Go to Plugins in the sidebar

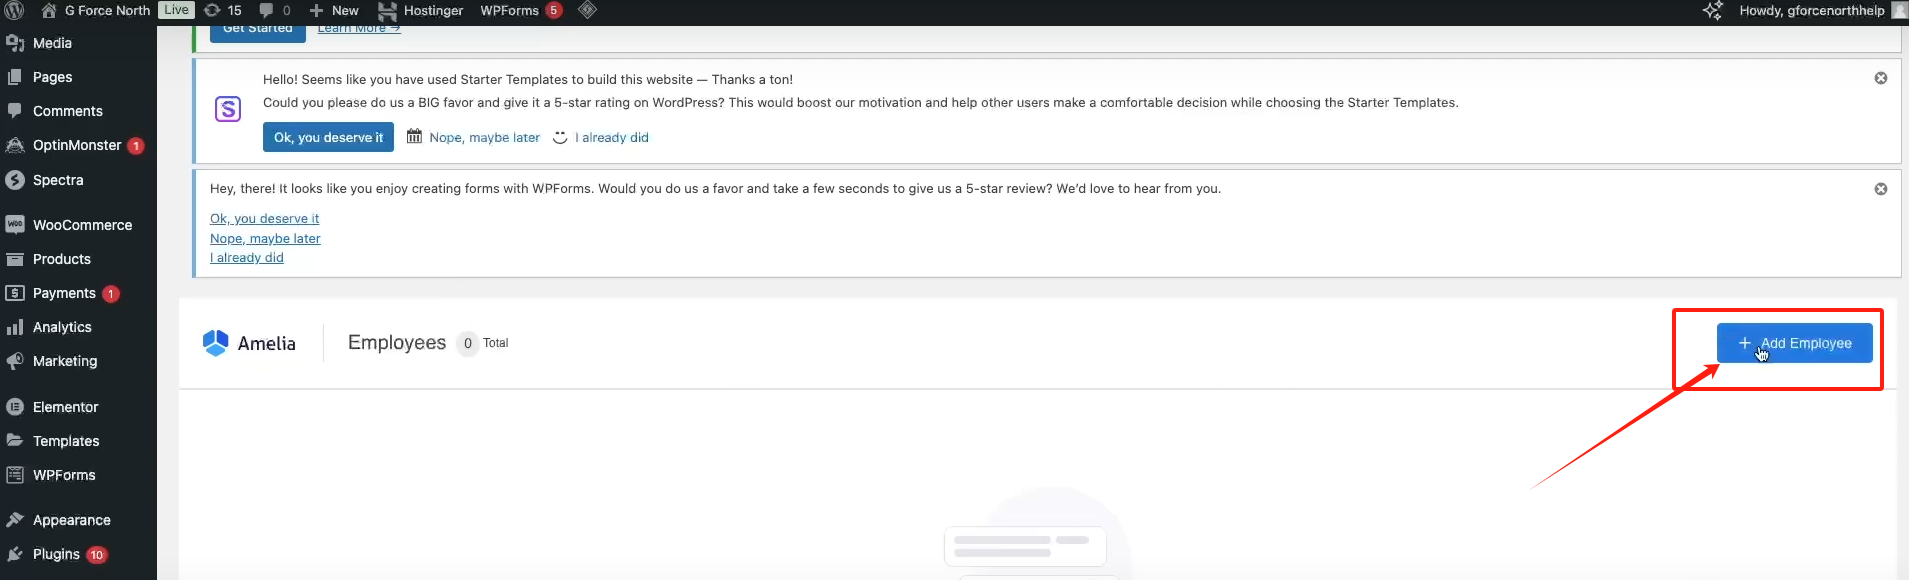coord(56,554)
